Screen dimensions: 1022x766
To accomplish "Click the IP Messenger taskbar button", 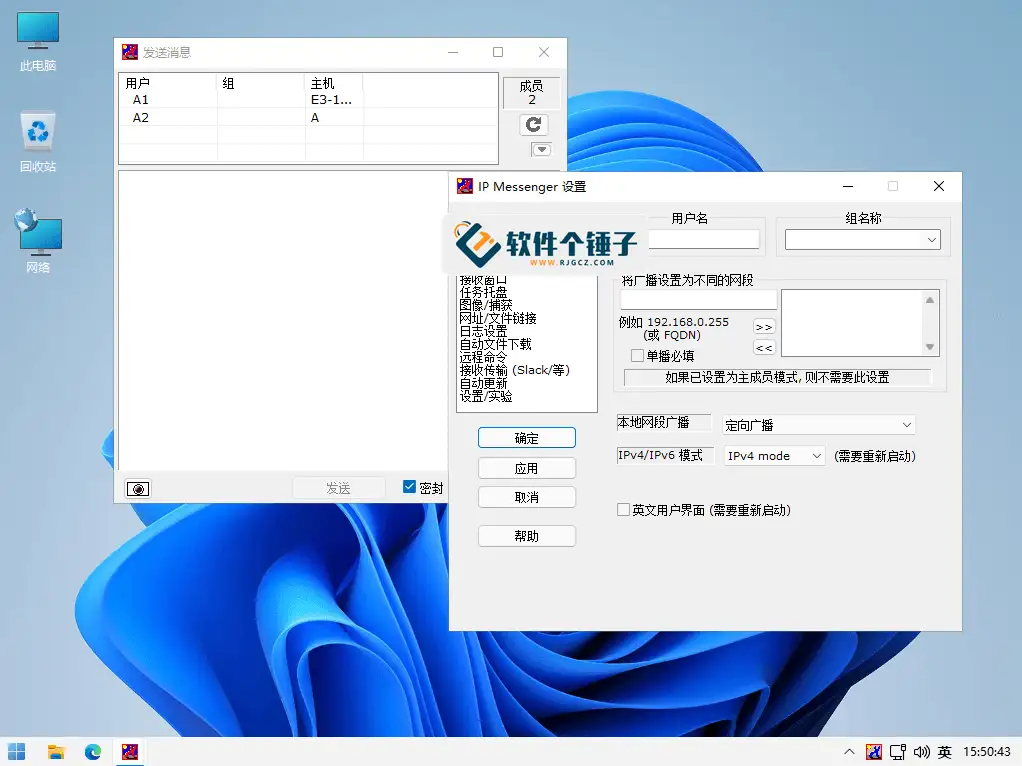I will 130,752.
